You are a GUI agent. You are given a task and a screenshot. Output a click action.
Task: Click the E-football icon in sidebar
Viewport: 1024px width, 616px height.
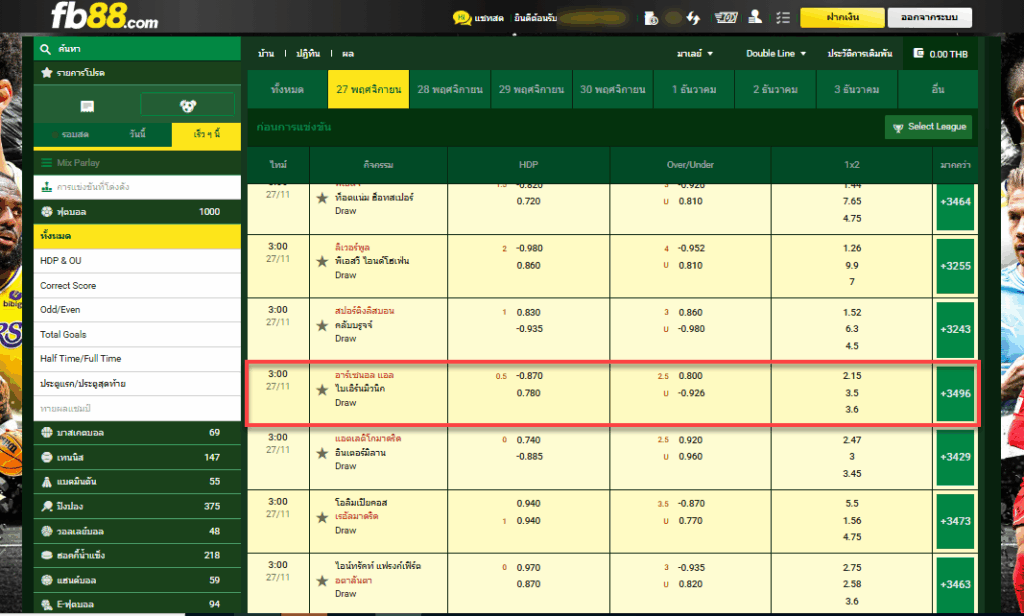pyautogui.click(x=46, y=604)
